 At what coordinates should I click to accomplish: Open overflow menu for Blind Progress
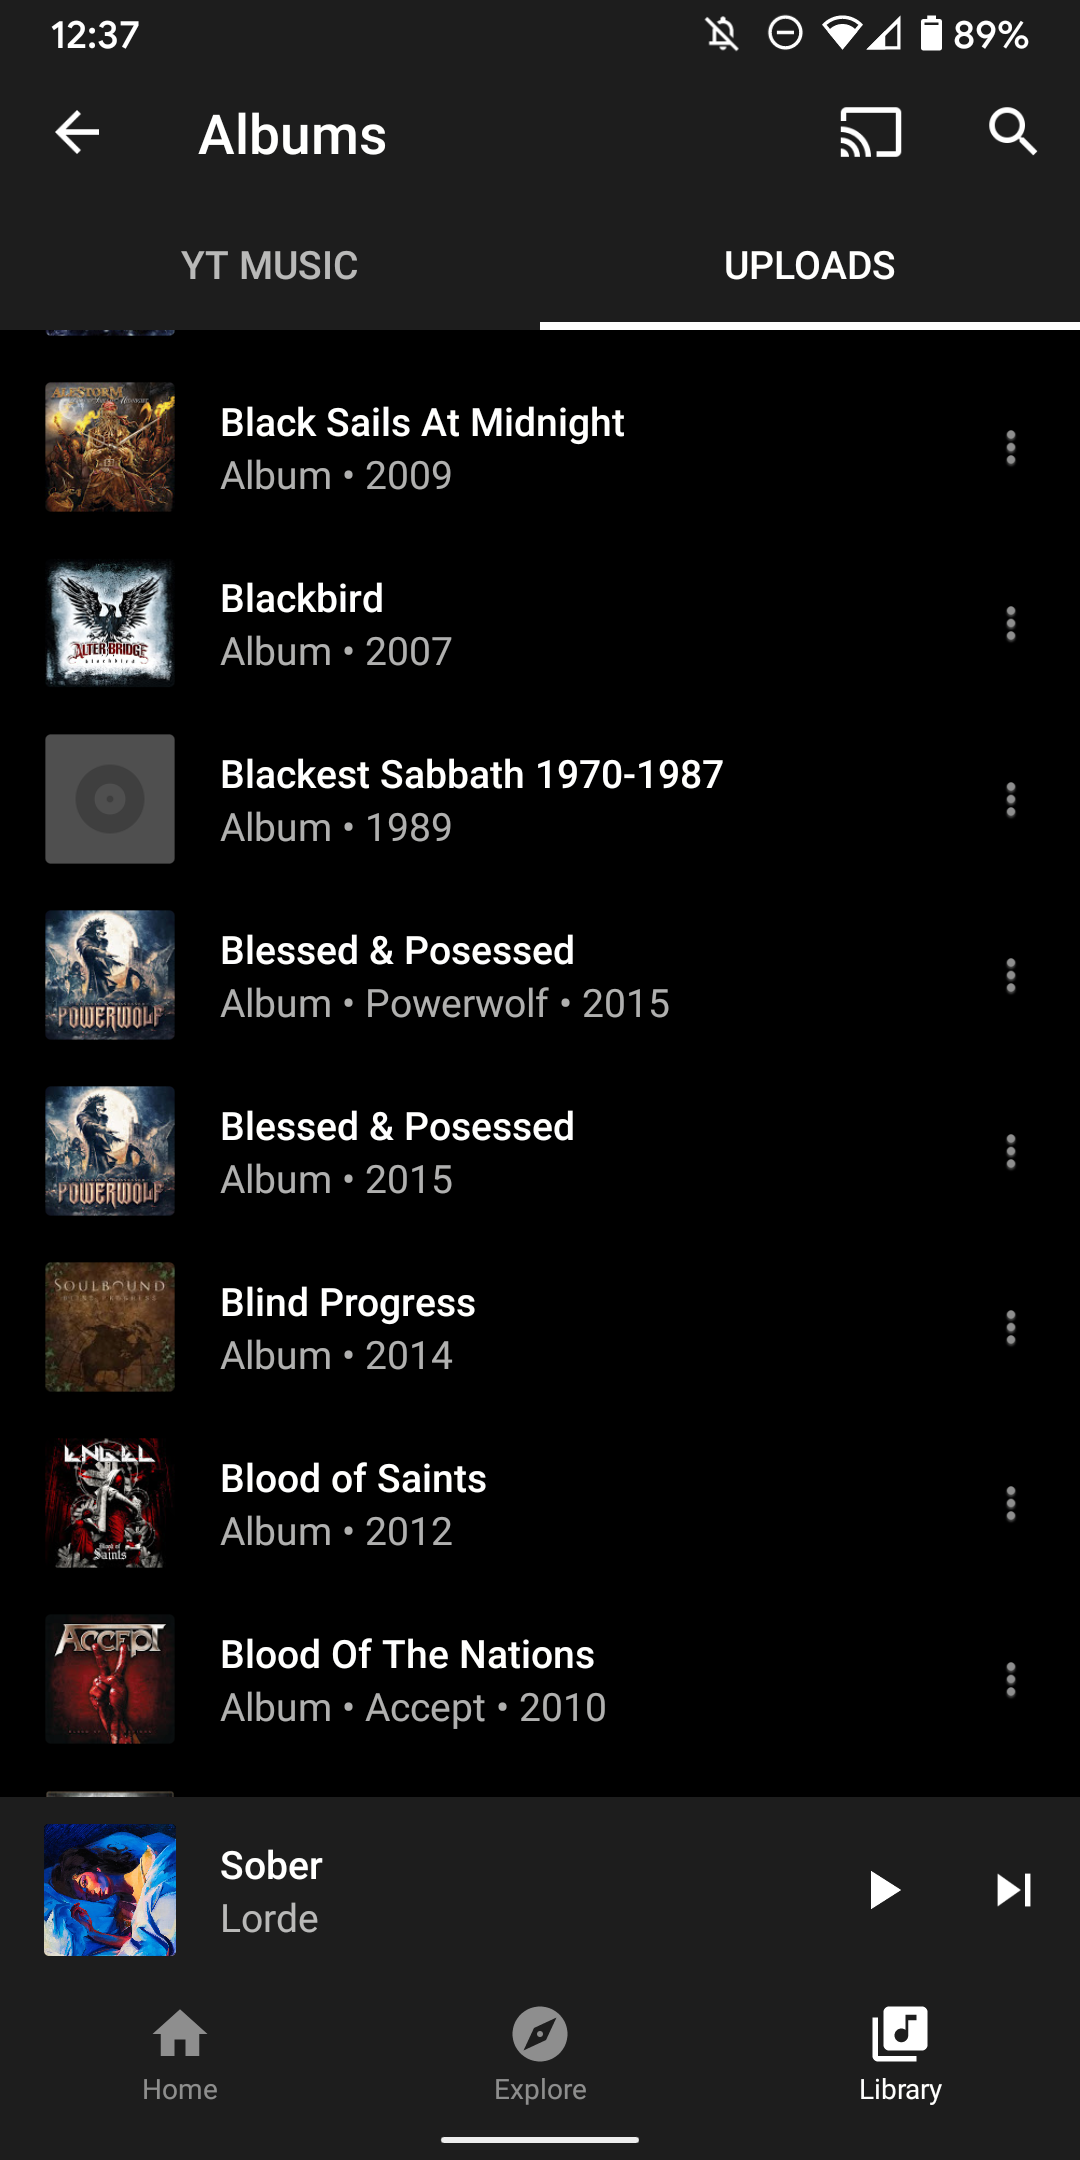1011,1328
